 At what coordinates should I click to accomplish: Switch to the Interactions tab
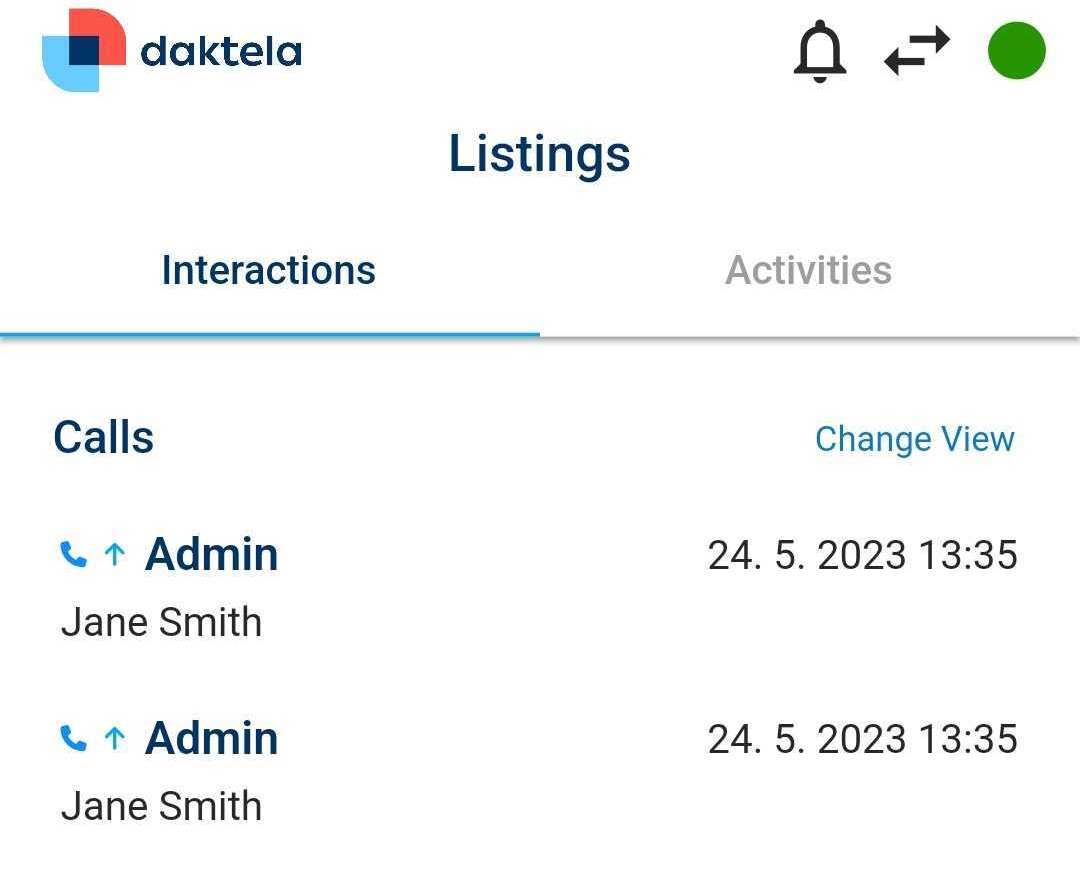[x=269, y=271]
